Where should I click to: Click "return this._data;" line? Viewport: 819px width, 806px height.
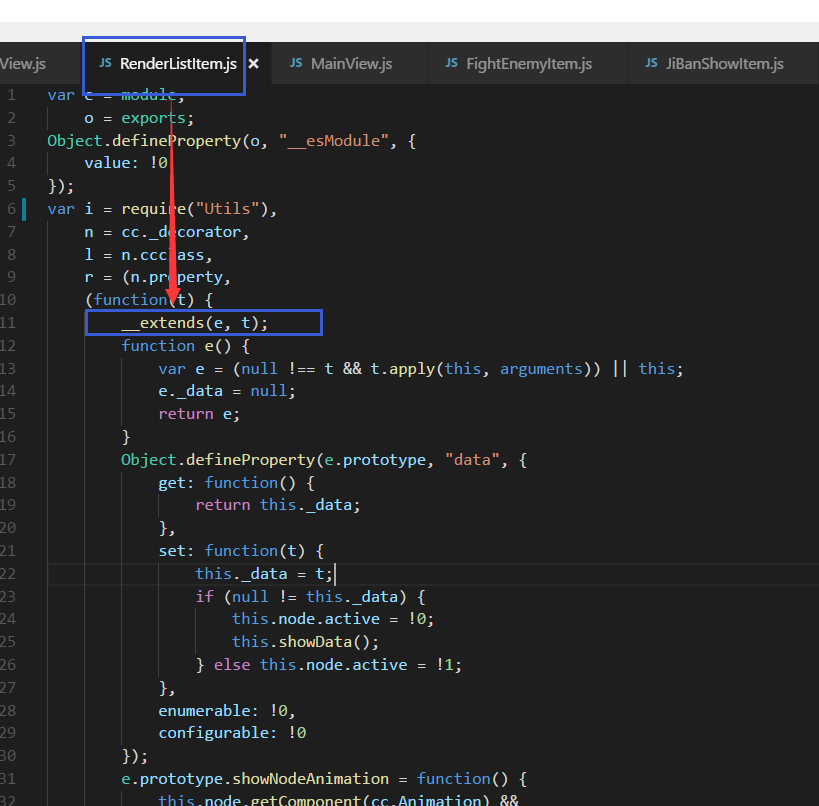(x=278, y=505)
